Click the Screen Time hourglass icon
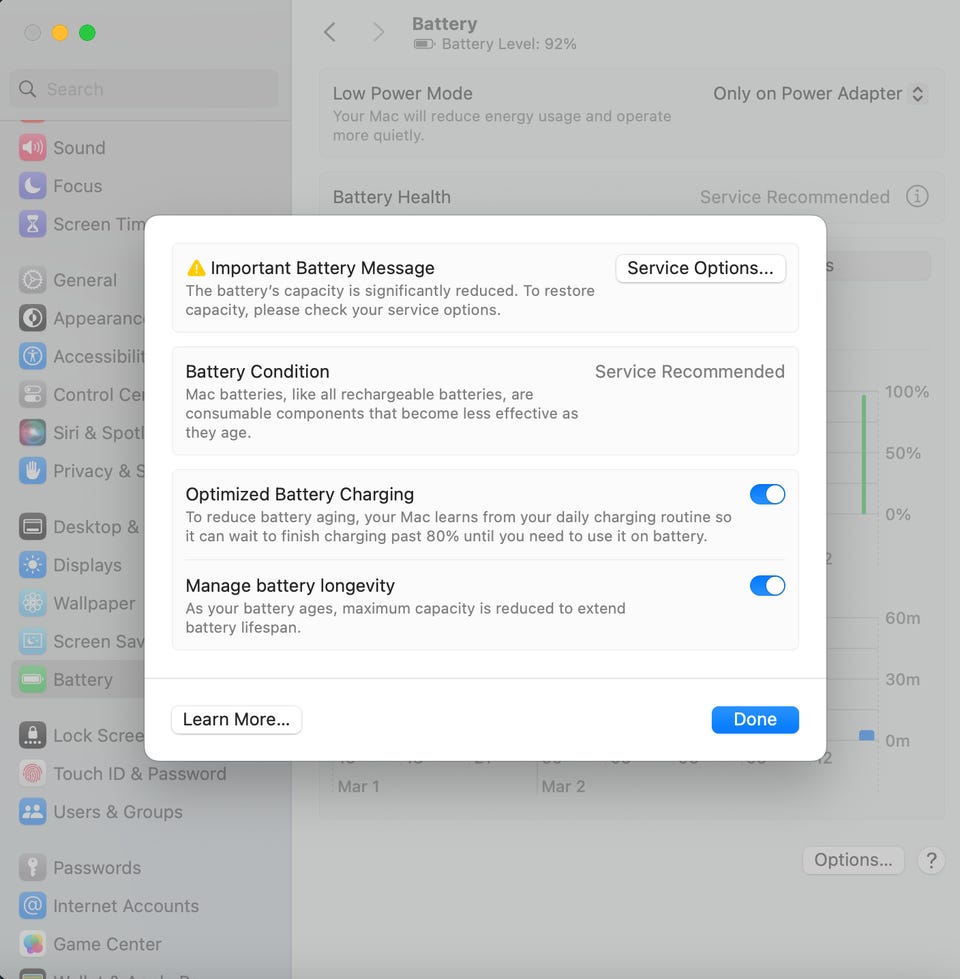The image size is (960, 979). (x=32, y=224)
